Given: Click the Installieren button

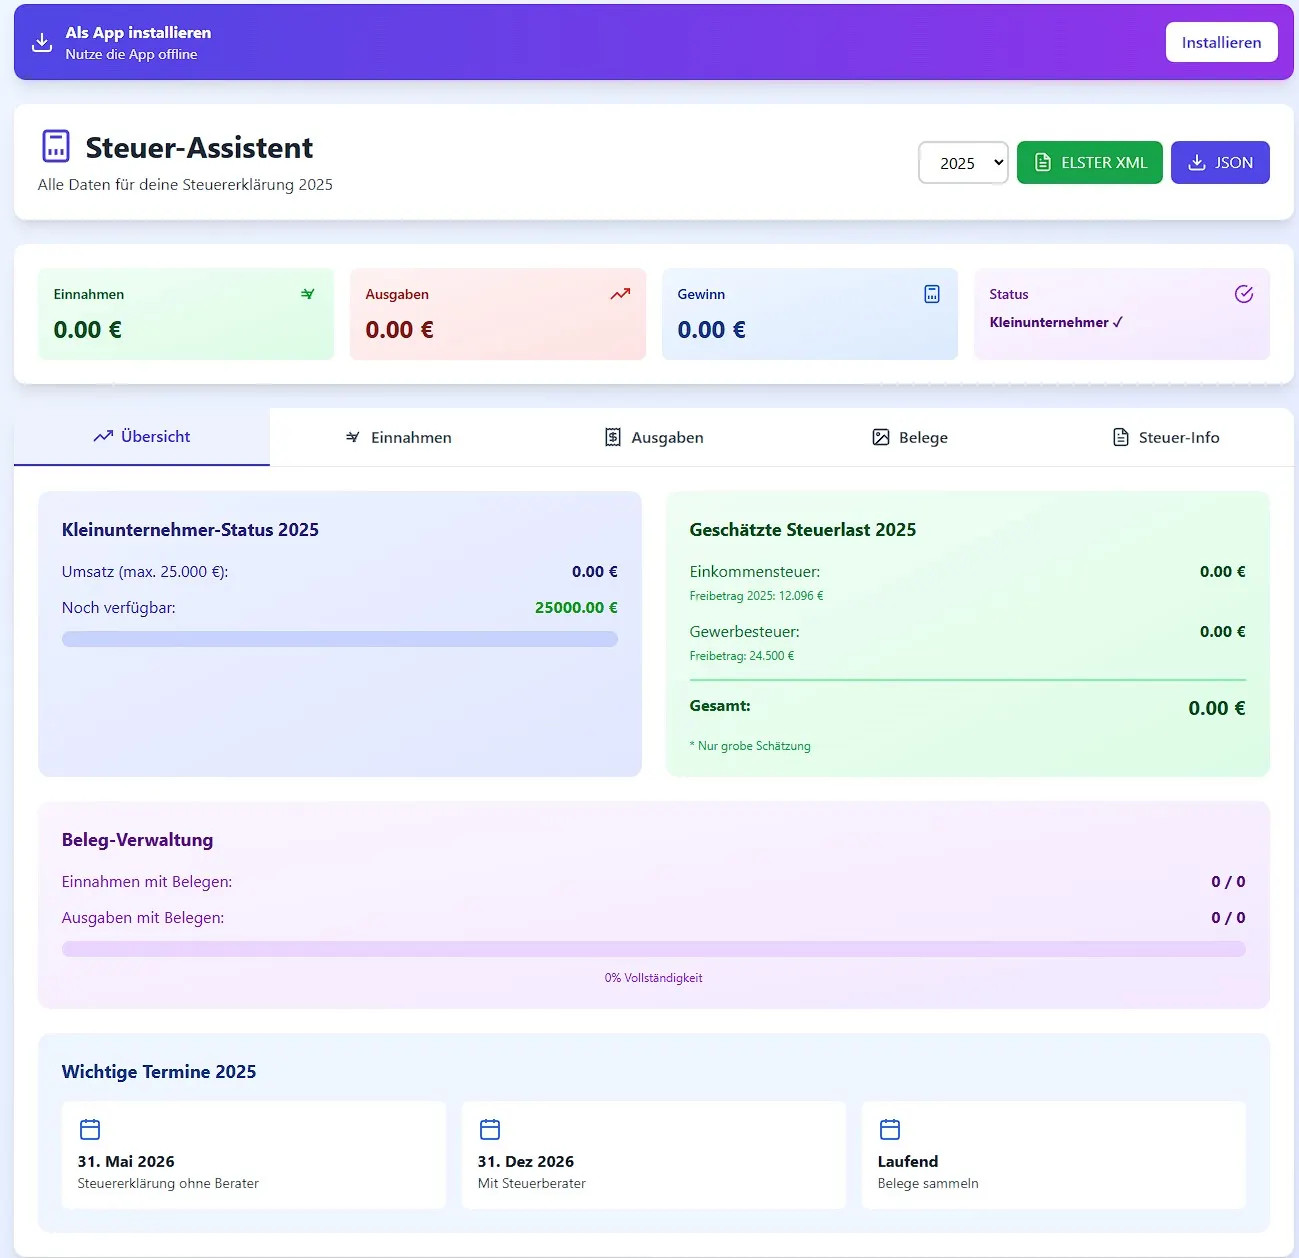Looking at the screenshot, I should point(1221,42).
